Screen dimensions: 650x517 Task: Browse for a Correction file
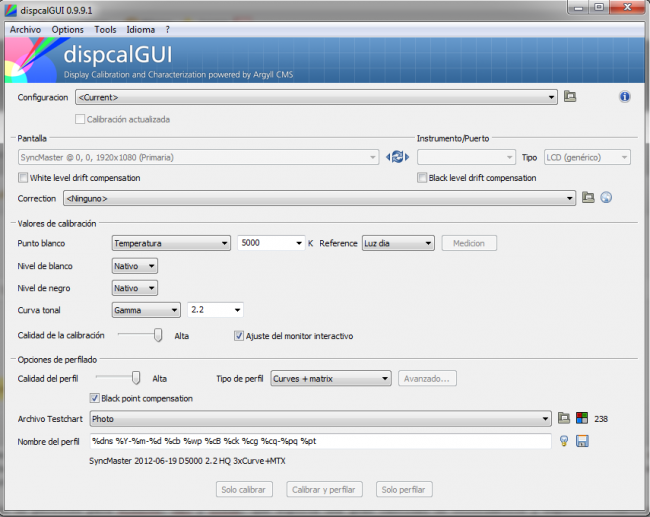tap(588, 198)
